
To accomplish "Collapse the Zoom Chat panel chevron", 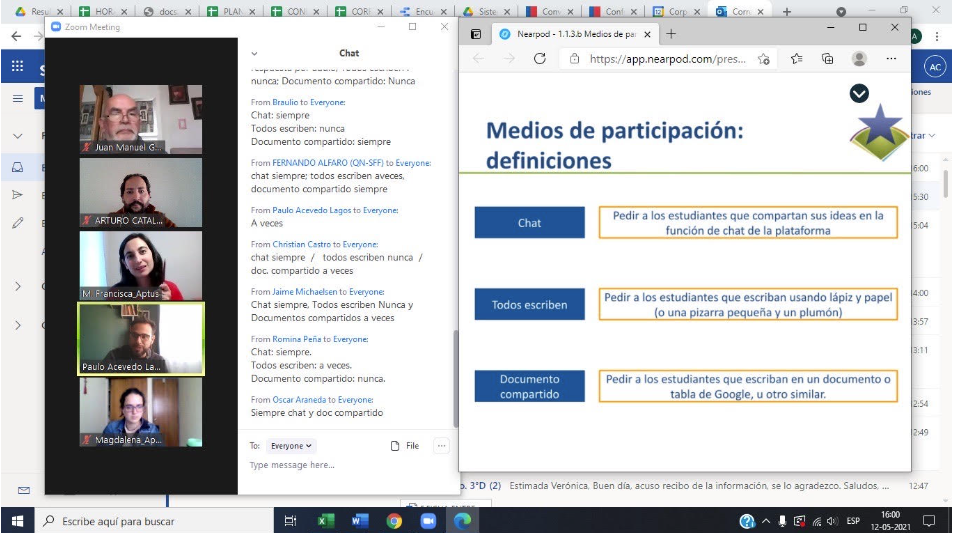I will pyautogui.click(x=254, y=53).
